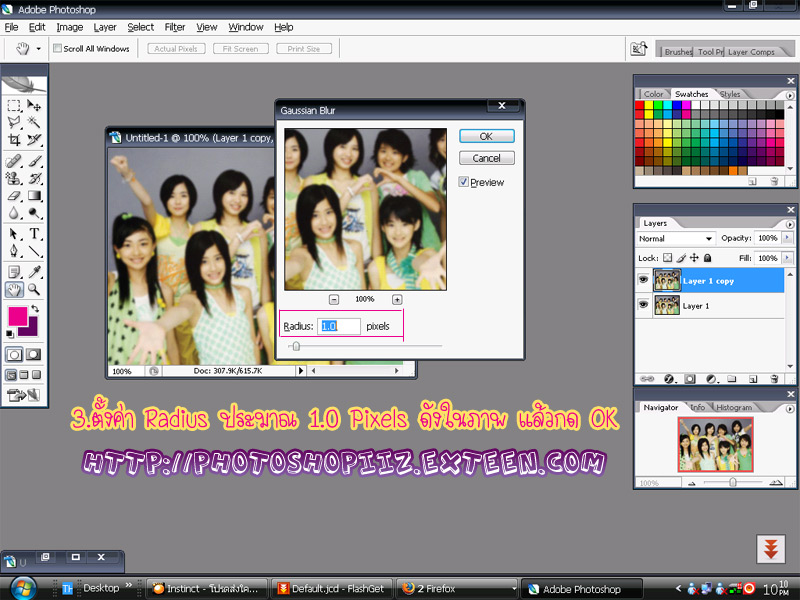Open document status bar info arrow
The height and width of the screenshot is (600, 800).
301,371
